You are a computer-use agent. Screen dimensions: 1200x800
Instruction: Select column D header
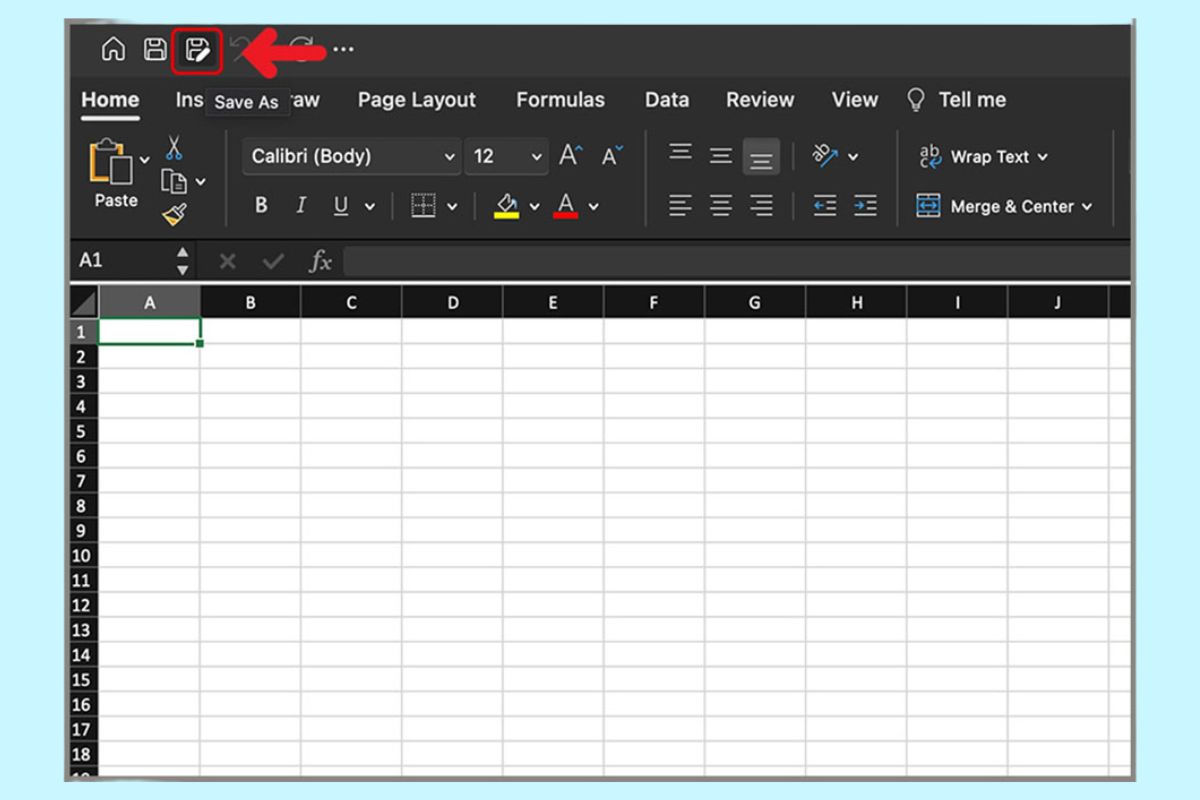tap(452, 302)
